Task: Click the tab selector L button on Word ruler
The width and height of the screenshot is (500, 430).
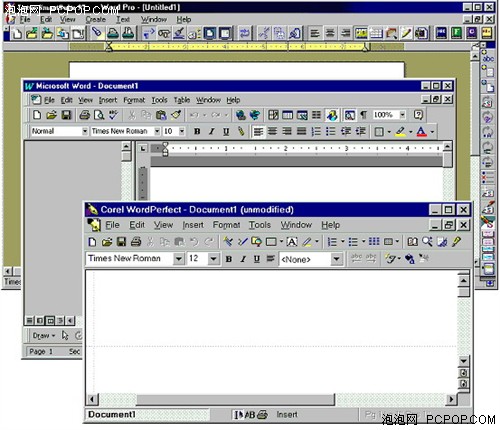Action: (143, 148)
